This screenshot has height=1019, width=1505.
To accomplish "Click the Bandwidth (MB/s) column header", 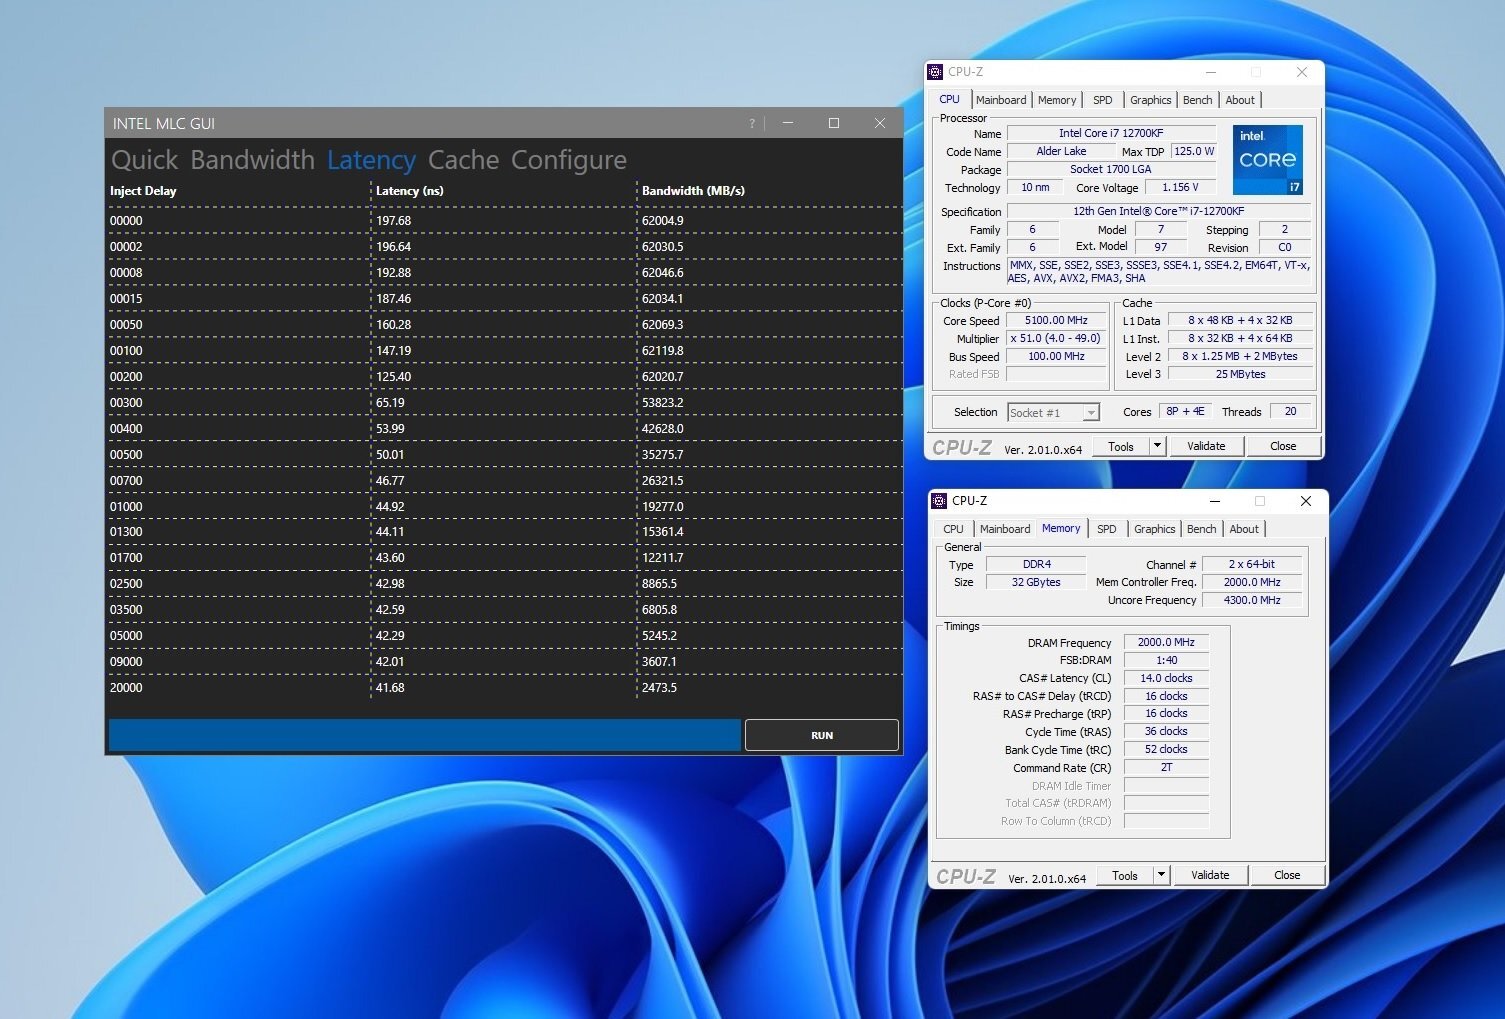I will (693, 191).
